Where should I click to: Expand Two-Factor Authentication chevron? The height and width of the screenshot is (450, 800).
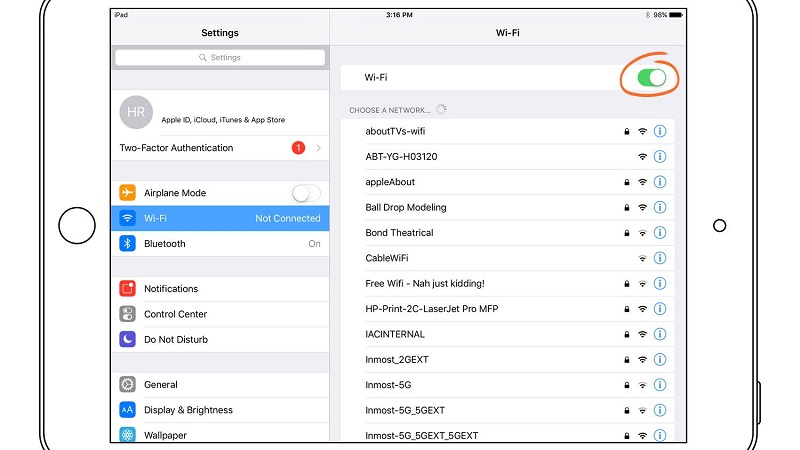pos(318,148)
